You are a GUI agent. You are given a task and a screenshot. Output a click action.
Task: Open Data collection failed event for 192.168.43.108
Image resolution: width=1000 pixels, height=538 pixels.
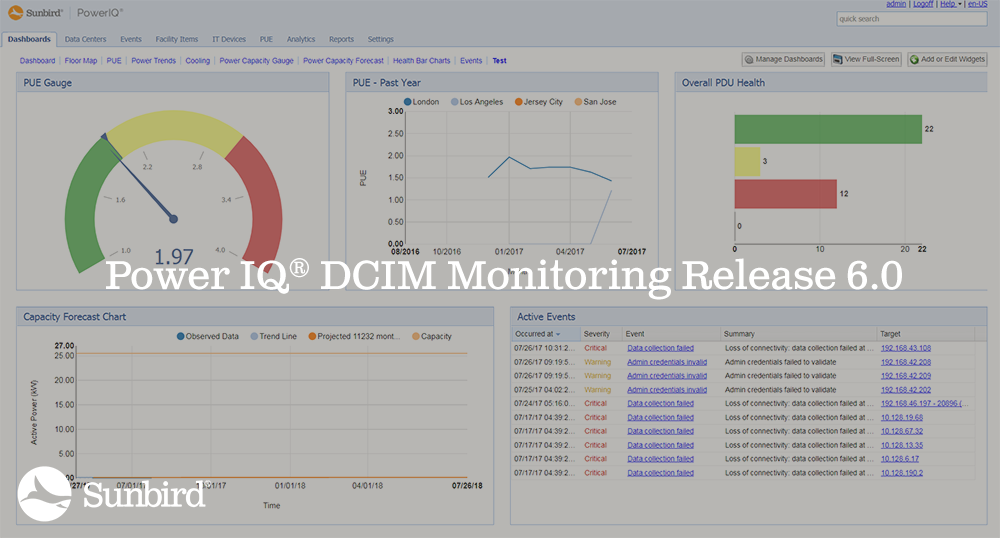click(660, 349)
